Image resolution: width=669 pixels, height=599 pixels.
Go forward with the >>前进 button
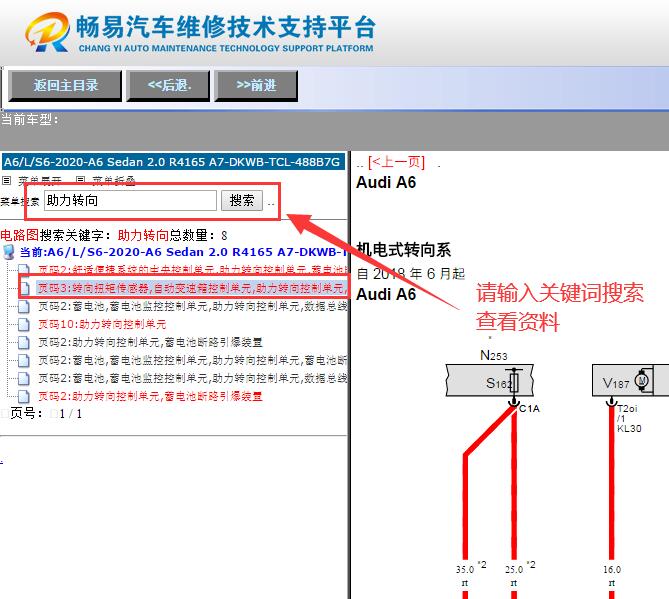[256, 86]
